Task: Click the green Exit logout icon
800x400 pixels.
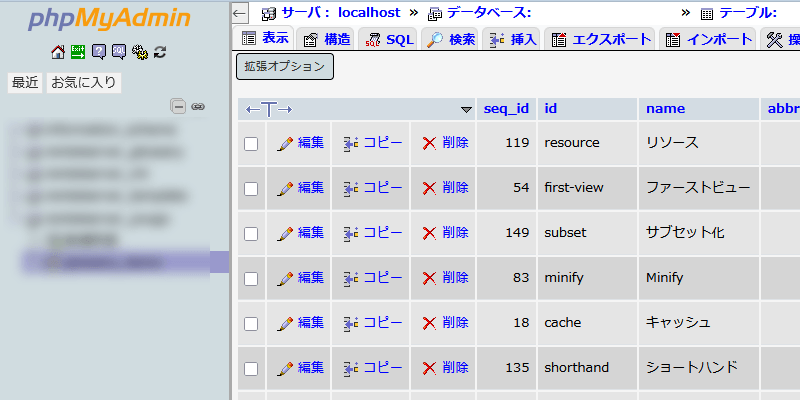Action: (78, 52)
